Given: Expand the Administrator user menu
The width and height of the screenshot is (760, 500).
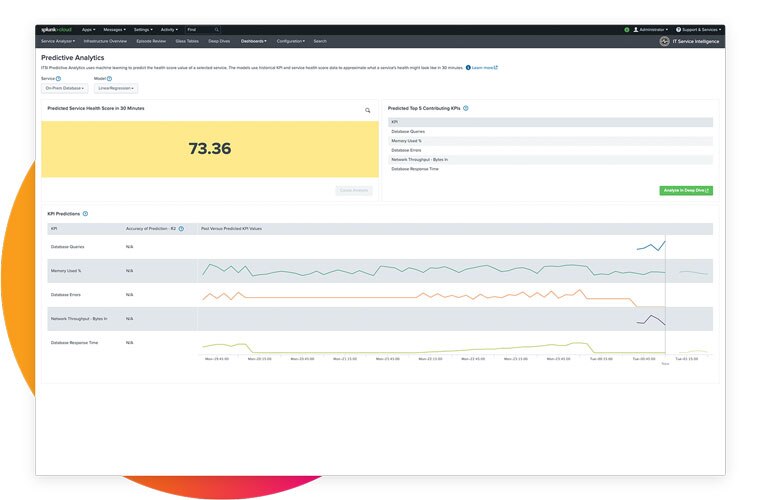Looking at the screenshot, I should 651,30.
